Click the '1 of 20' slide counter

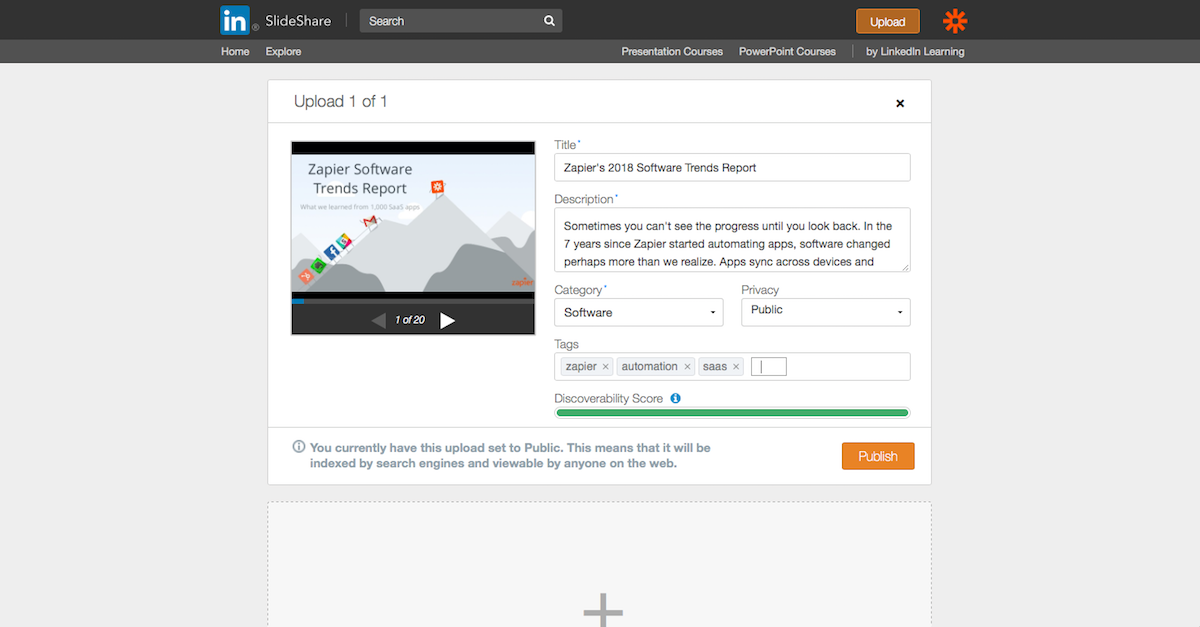[x=410, y=320]
